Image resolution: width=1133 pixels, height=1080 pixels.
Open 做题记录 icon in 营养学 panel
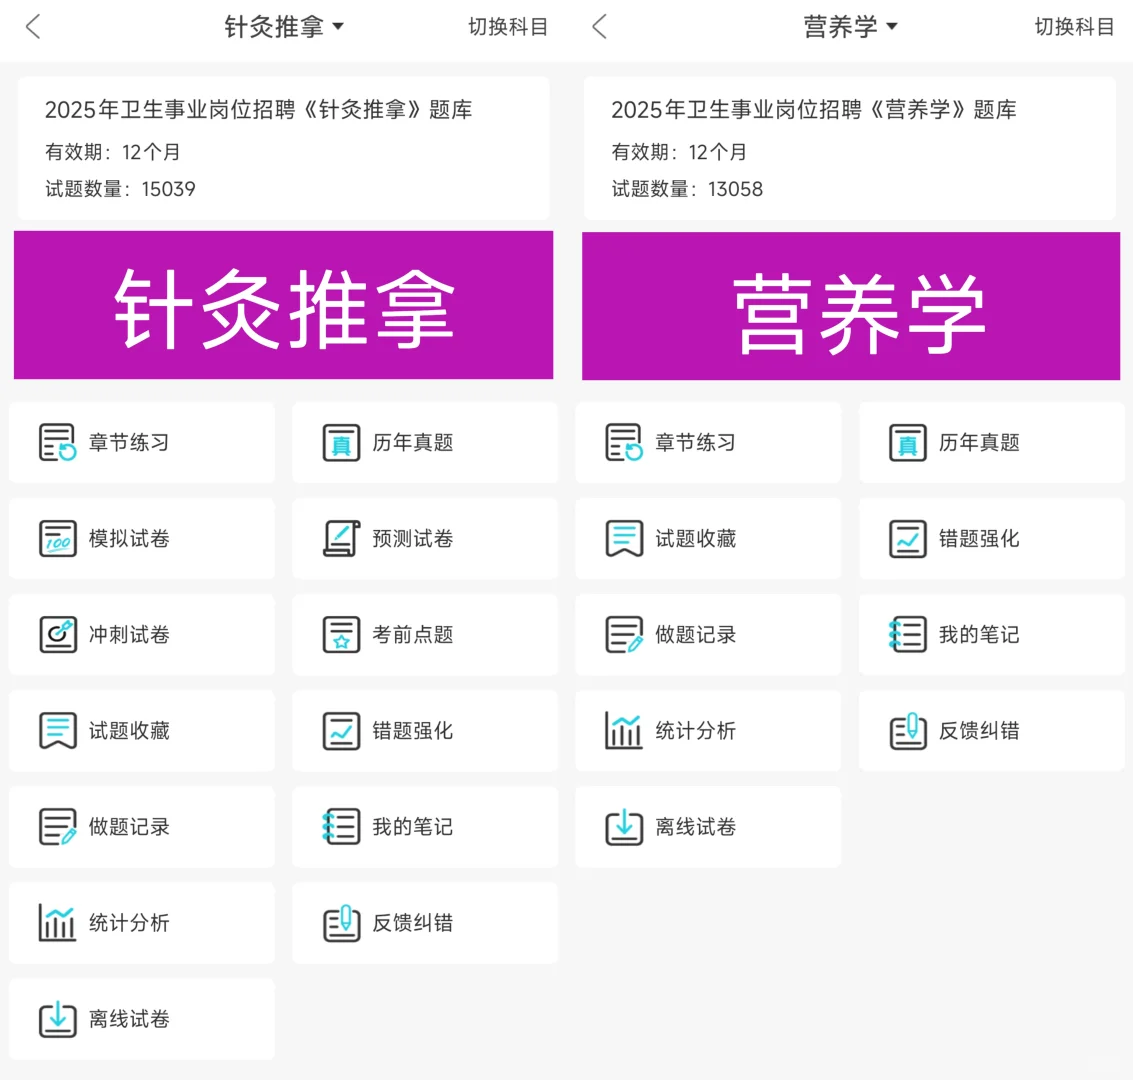pyautogui.click(x=624, y=634)
